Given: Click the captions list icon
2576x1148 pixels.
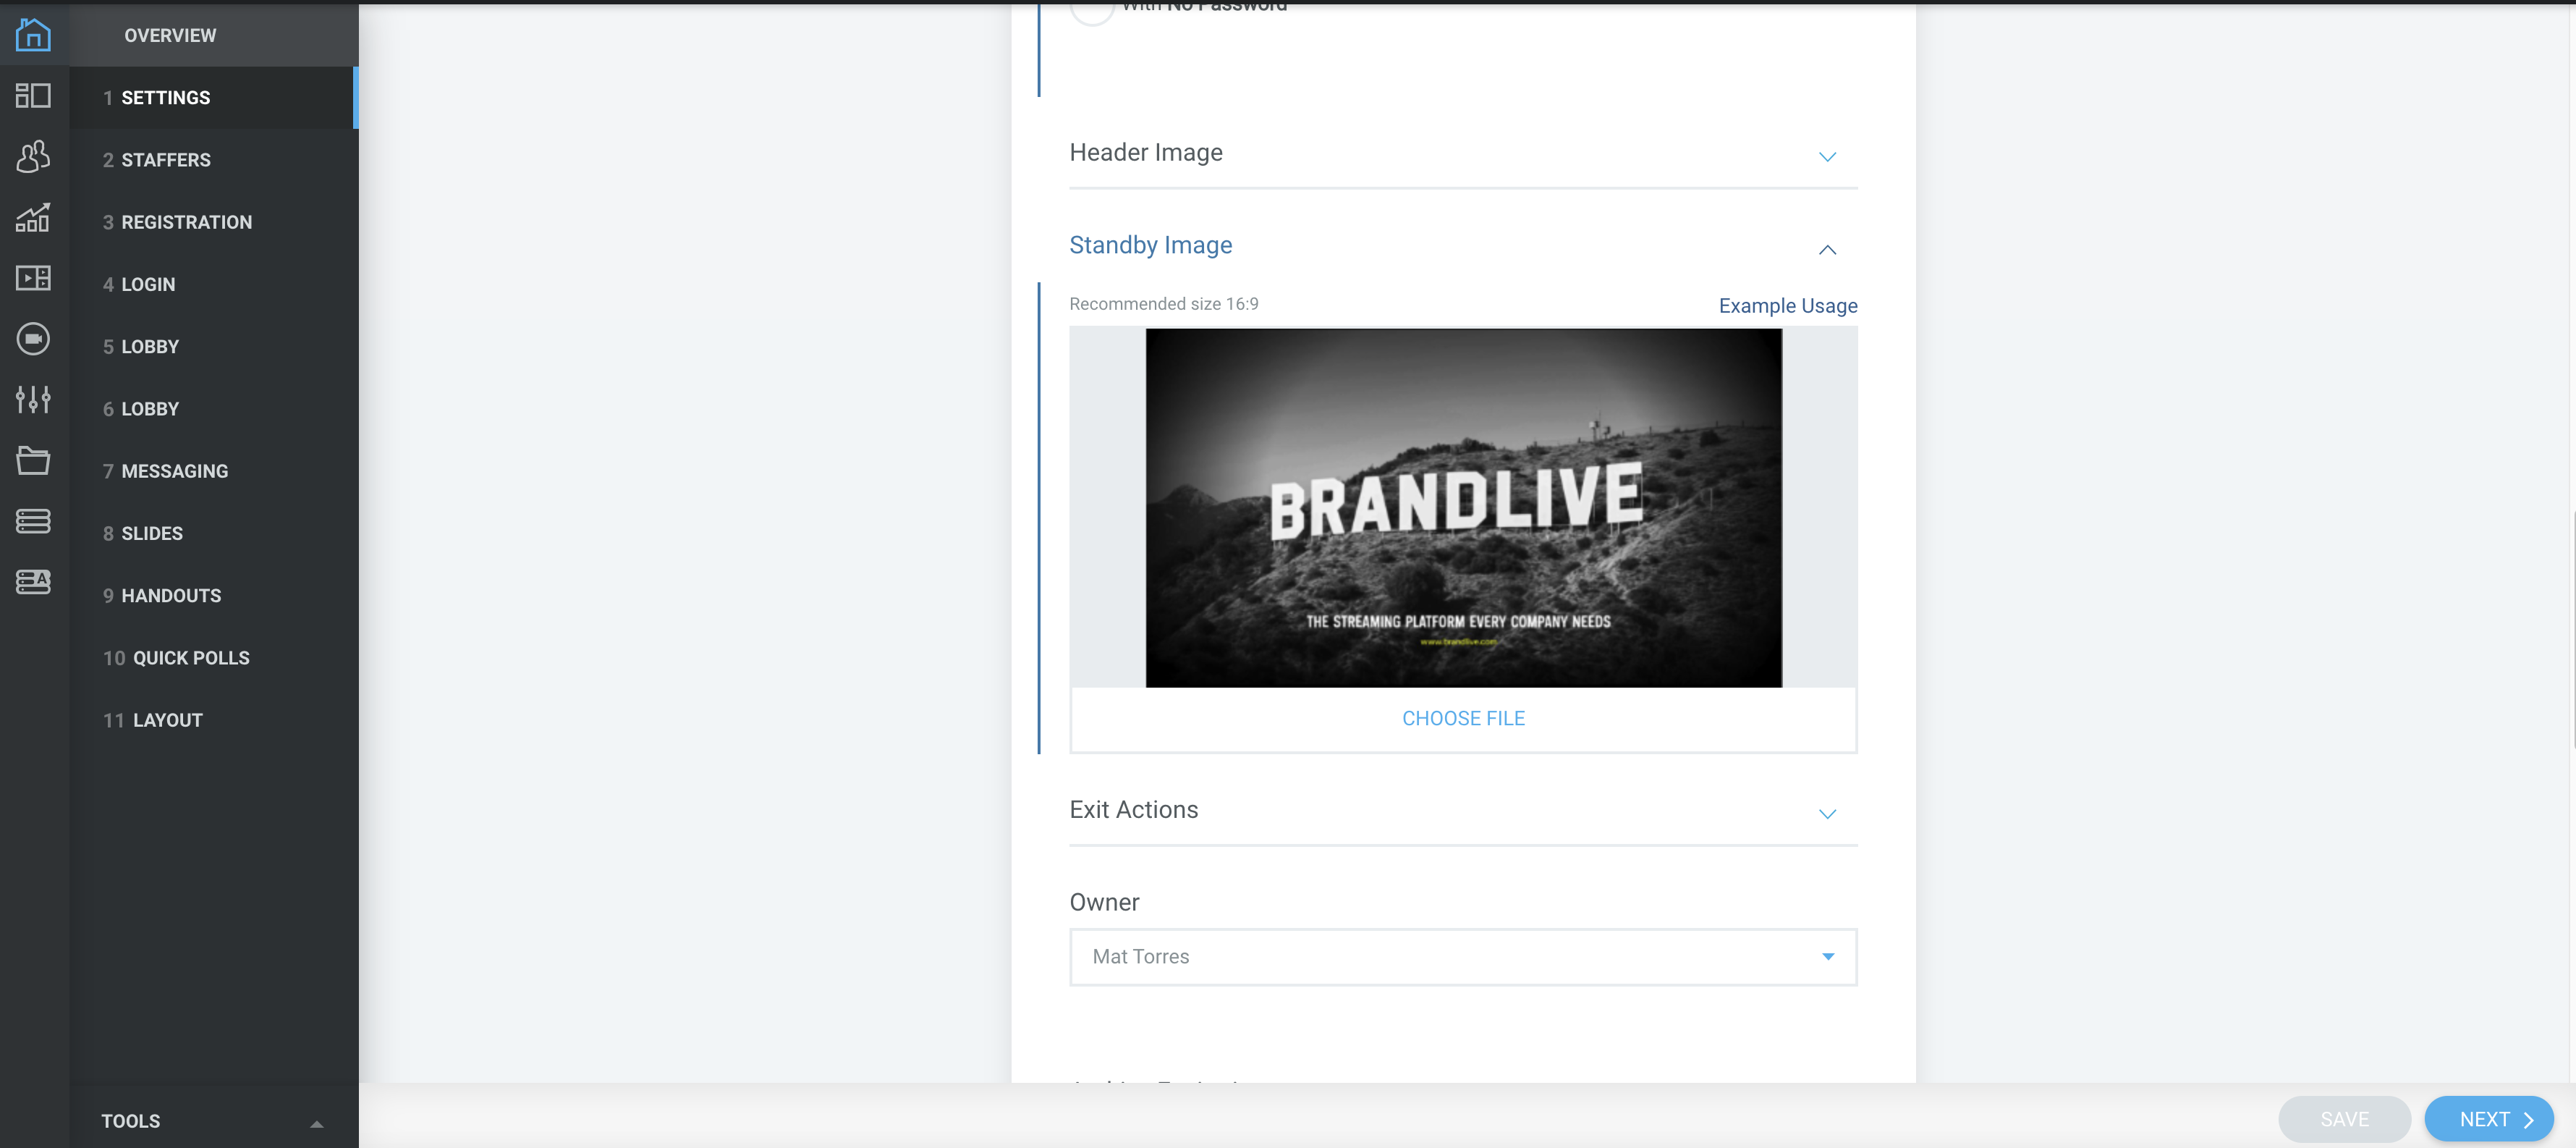Looking at the screenshot, I should tap(33, 582).
